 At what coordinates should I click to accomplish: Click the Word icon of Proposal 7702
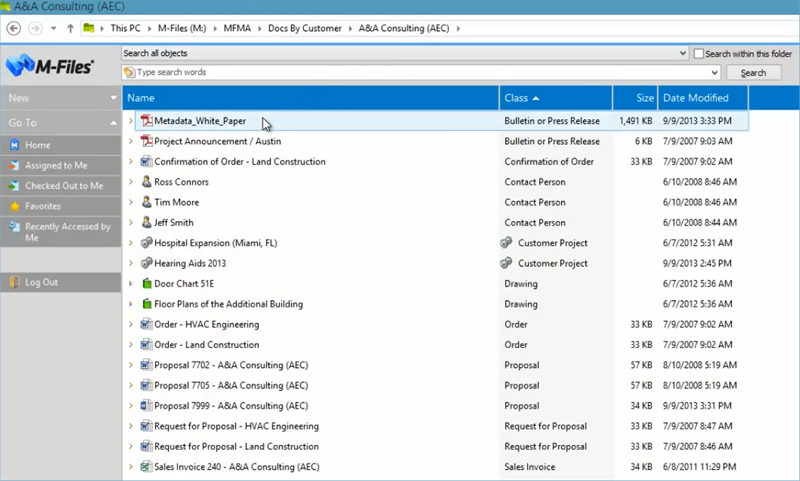[x=146, y=365]
